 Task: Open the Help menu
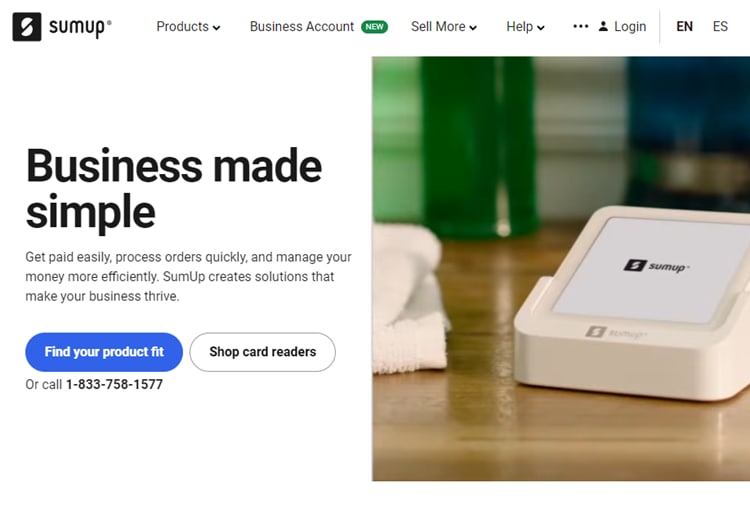point(525,27)
